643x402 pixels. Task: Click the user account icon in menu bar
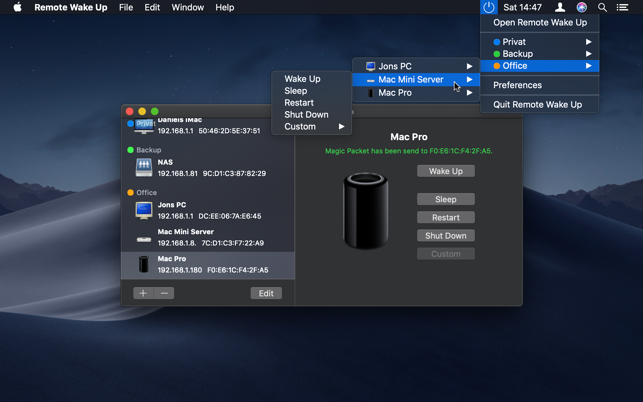[x=560, y=8]
